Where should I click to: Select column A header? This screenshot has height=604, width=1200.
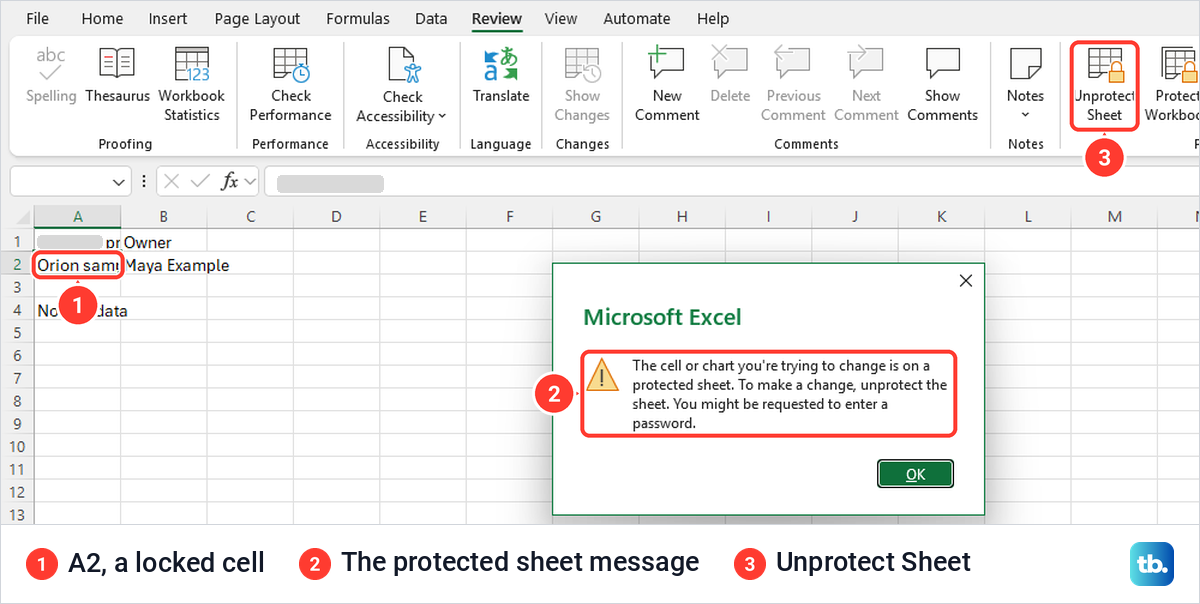pyautogui.click(x=78, y=216)
